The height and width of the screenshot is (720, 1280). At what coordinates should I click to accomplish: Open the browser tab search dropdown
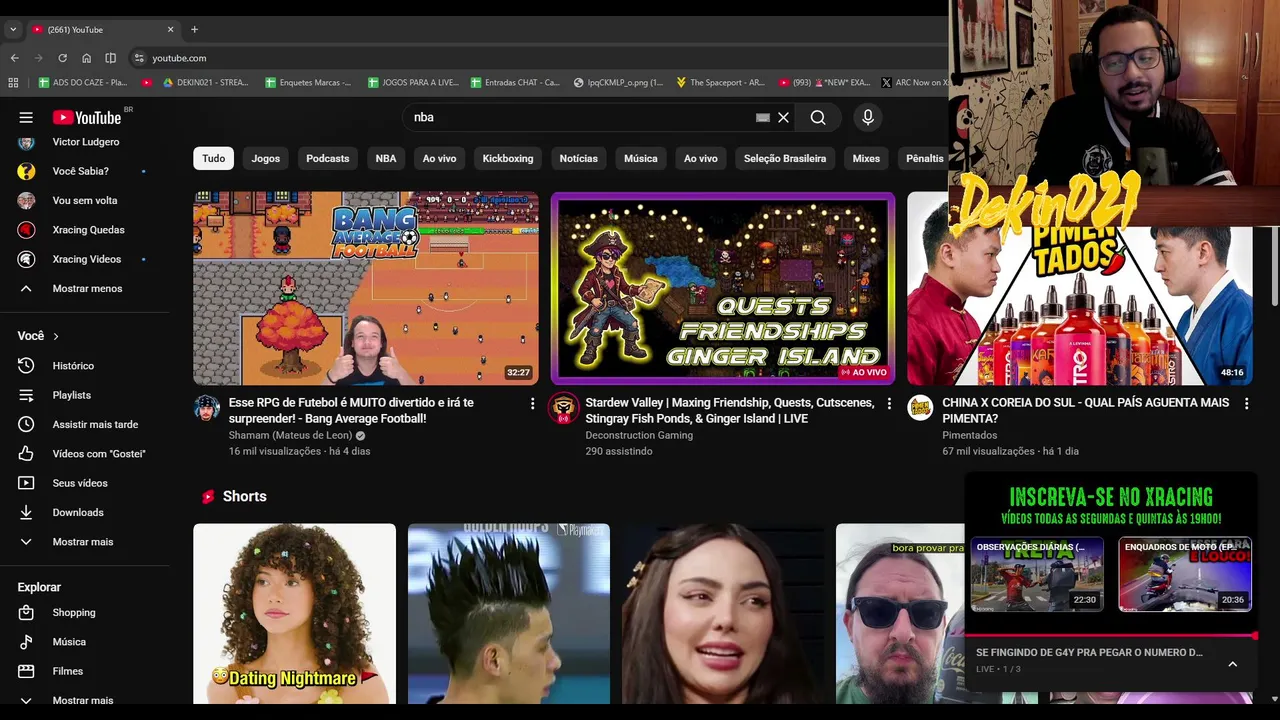point(13,30)
